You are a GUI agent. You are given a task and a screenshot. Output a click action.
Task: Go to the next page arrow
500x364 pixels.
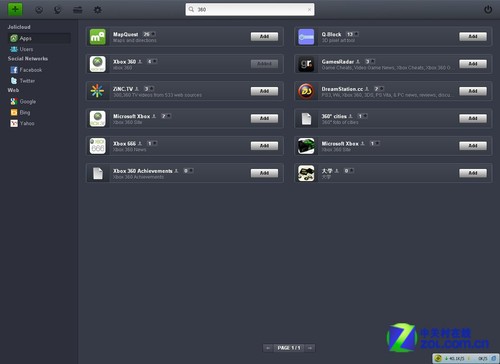[x=310, y=348]
